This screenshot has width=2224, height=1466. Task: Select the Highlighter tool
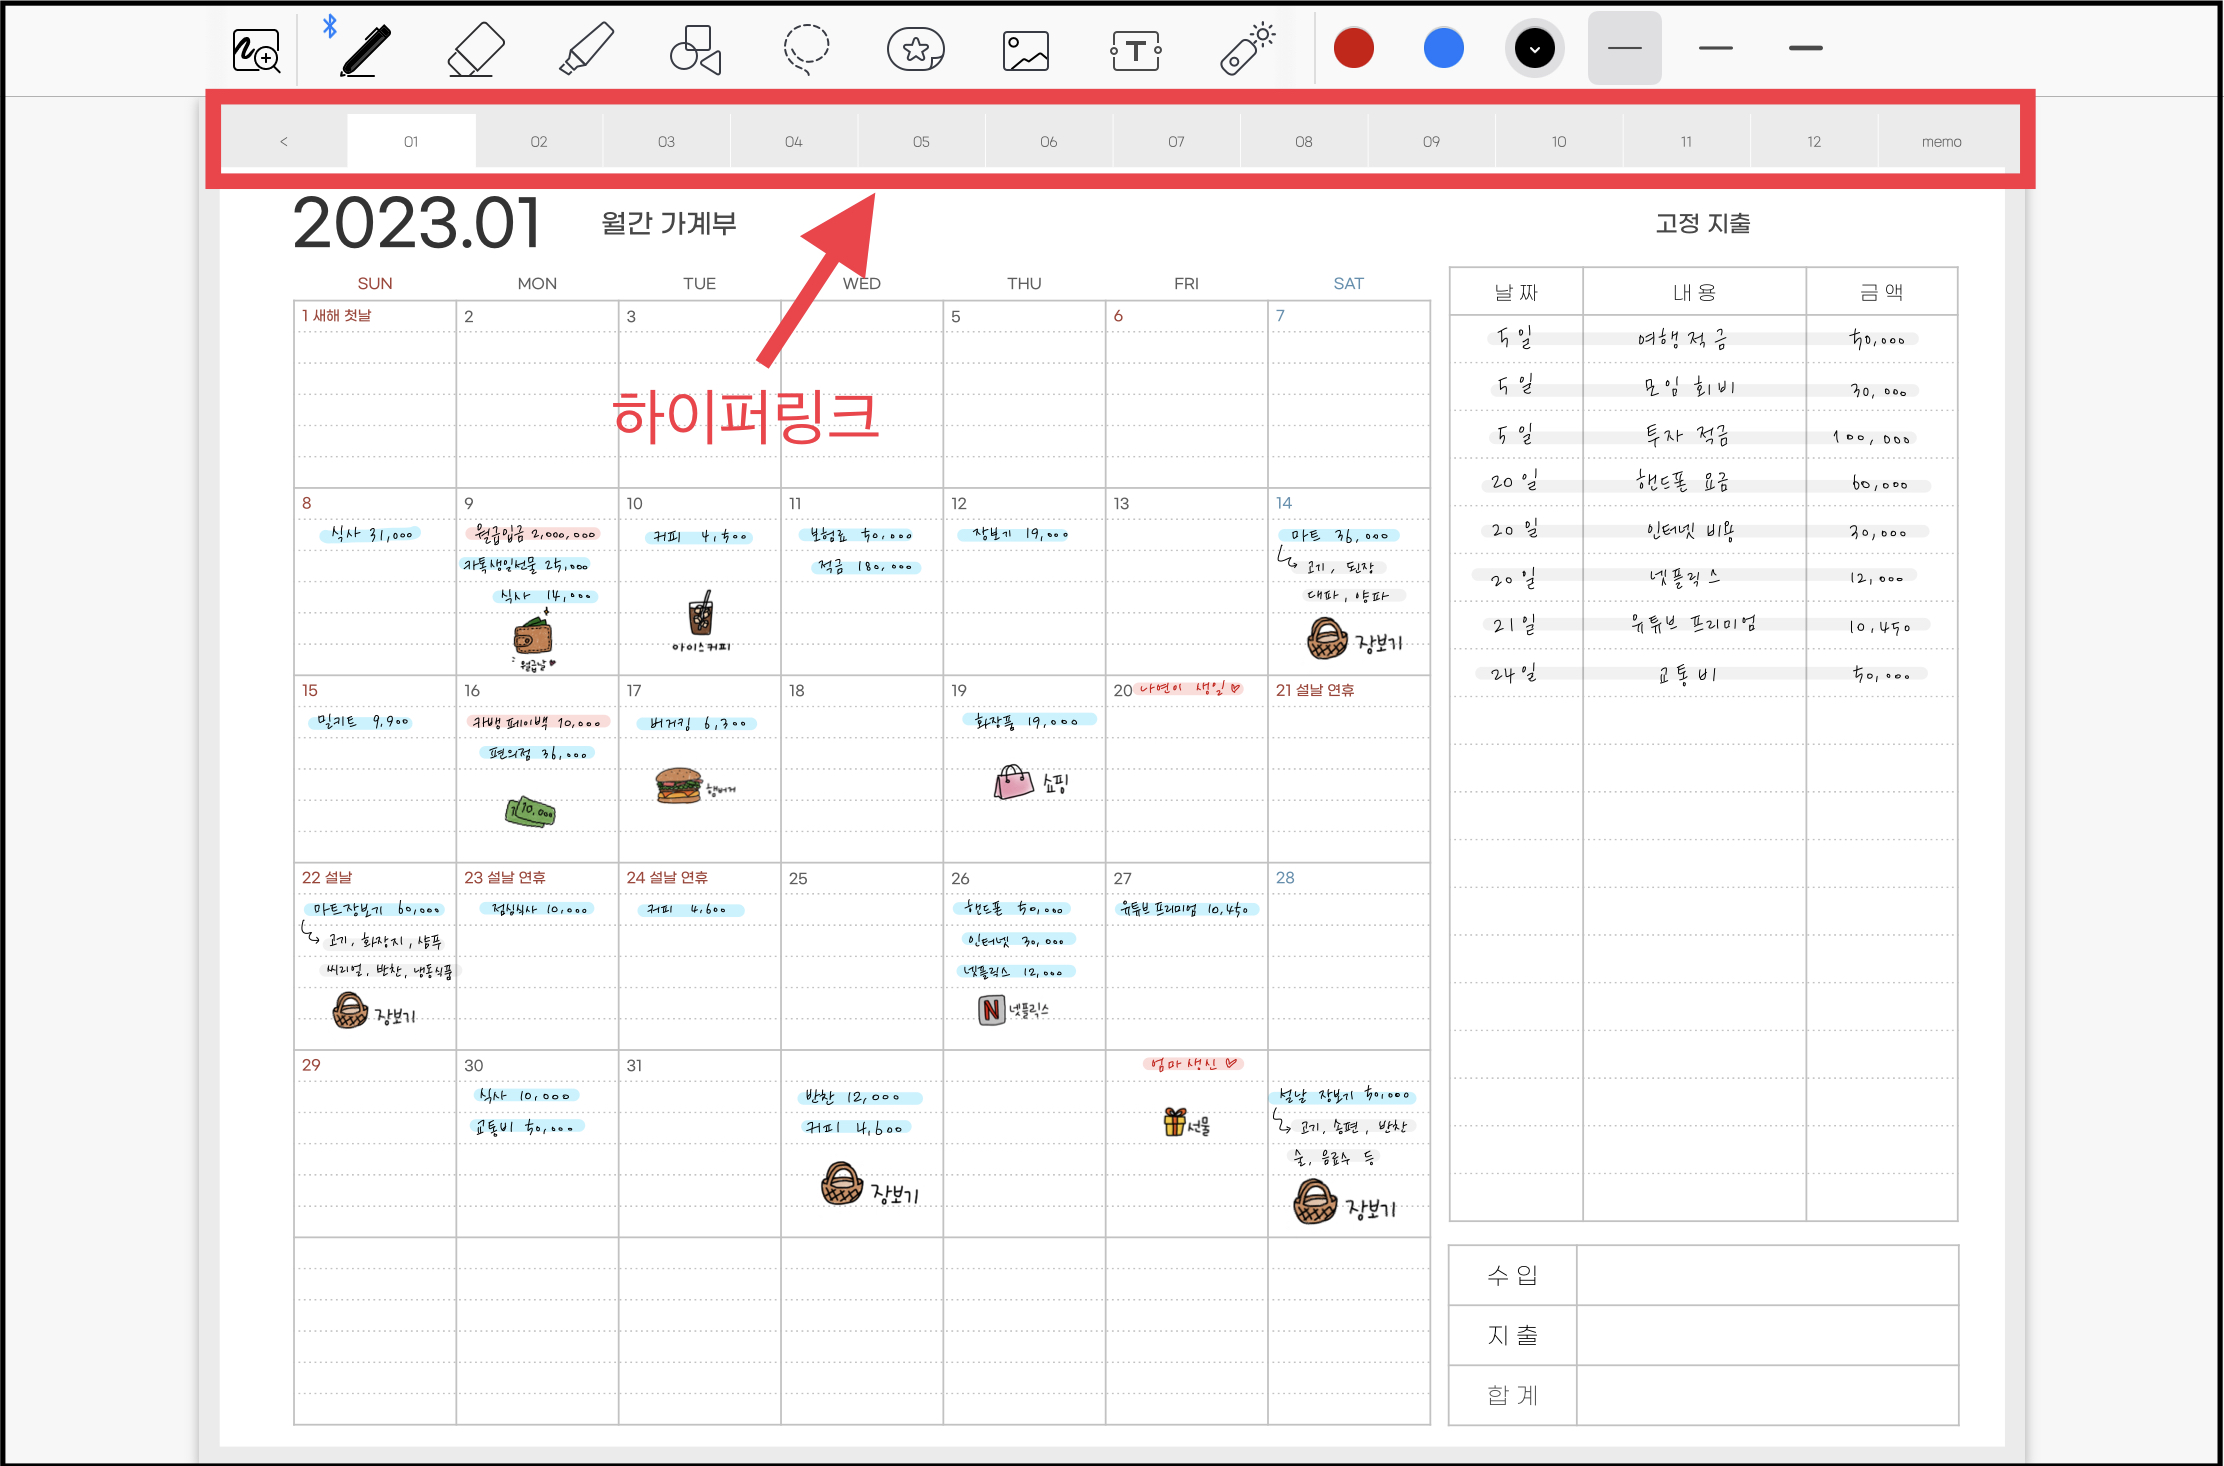pyautogui.click(x=586, y=49)
